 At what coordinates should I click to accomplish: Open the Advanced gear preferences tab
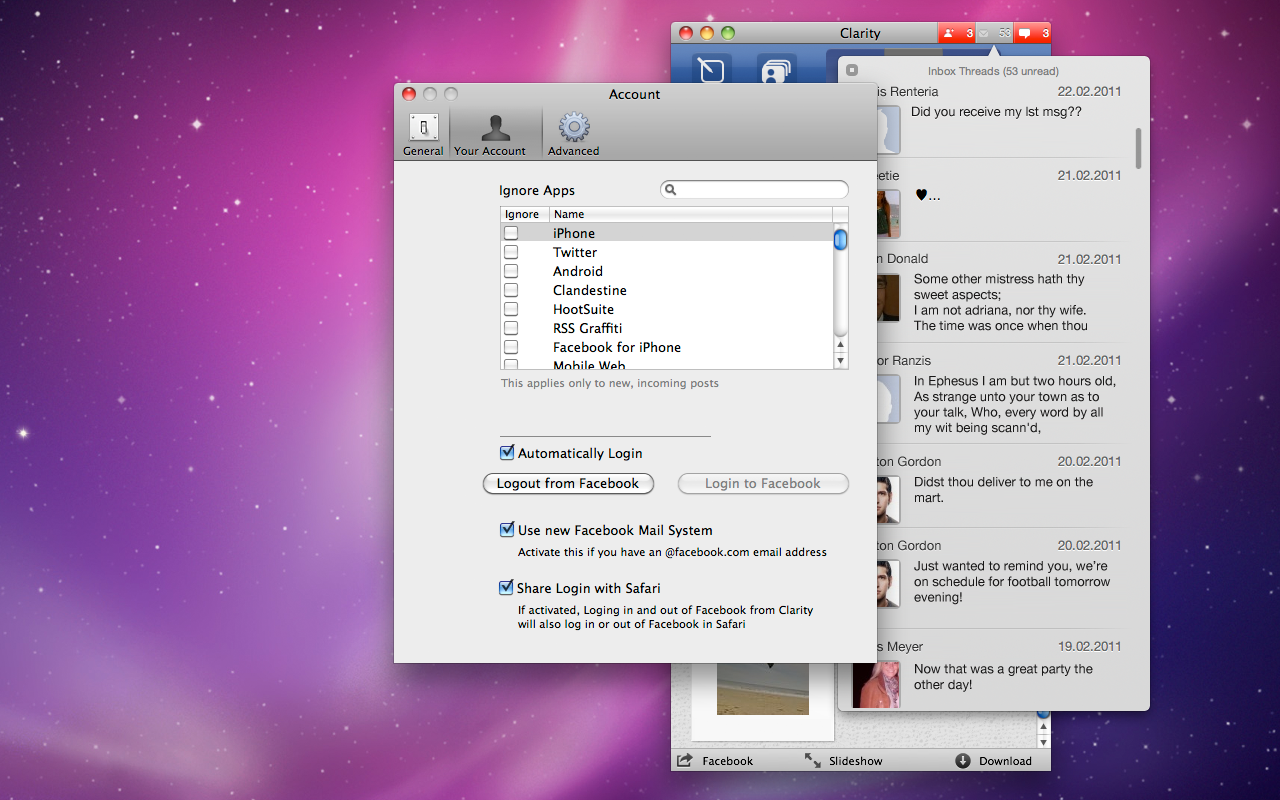[x=574, y=134]
